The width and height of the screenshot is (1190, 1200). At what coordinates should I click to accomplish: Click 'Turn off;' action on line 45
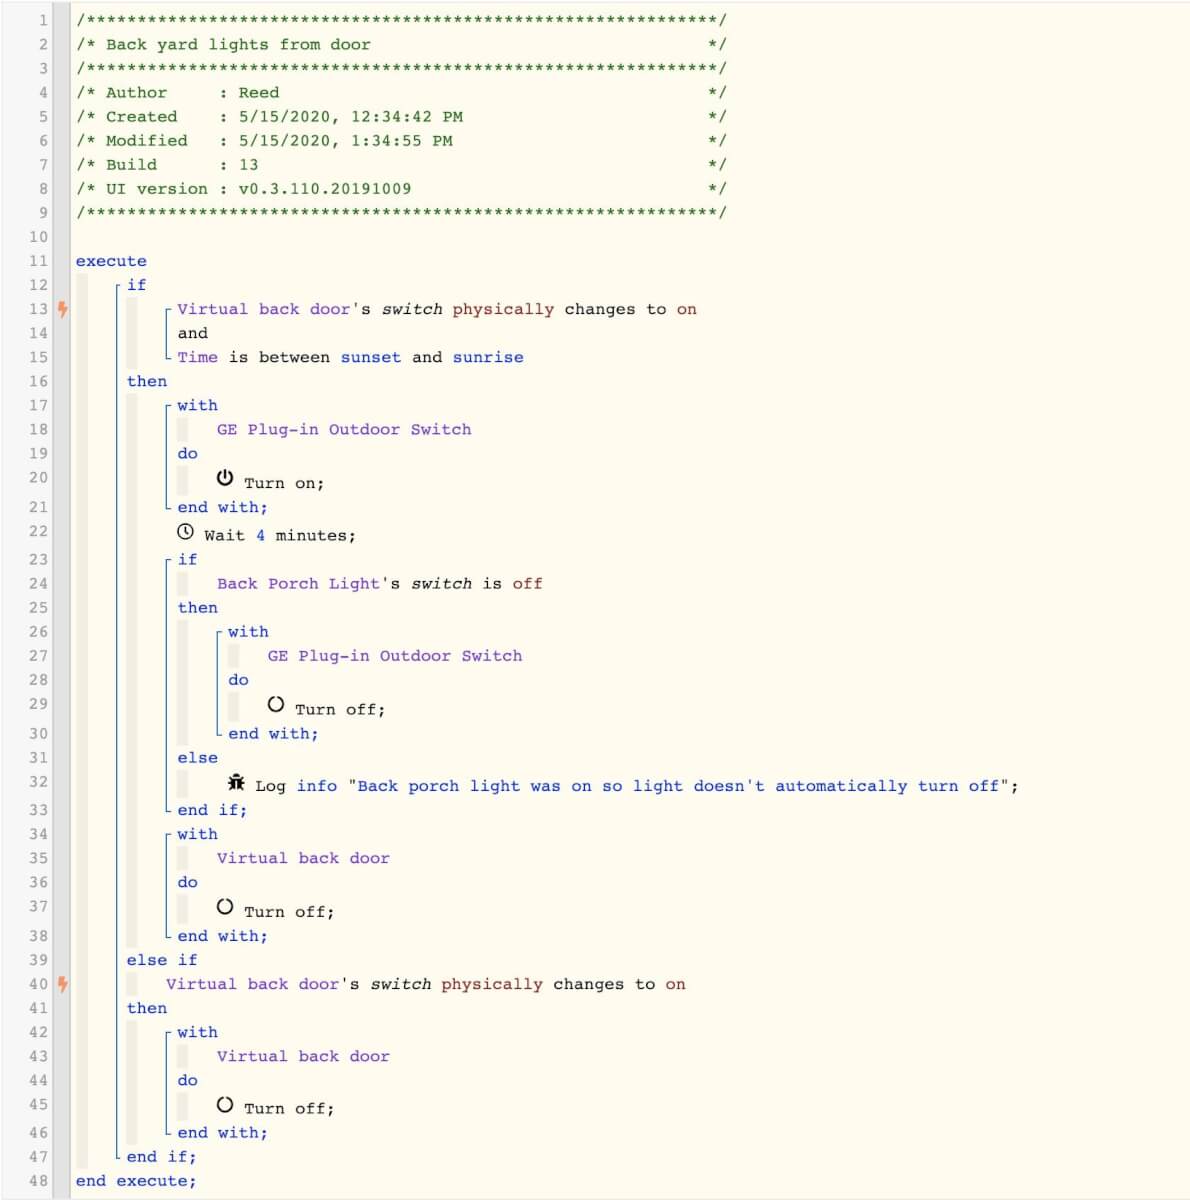[x=289, y=1109]
